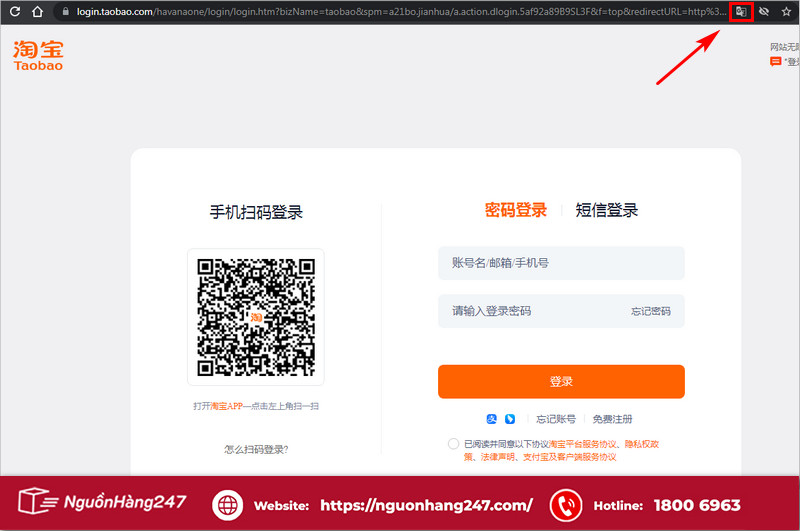Open the 淘宝平台服务协议 link
The width and height of the screenshot is (800, 531).
[583, 444]
